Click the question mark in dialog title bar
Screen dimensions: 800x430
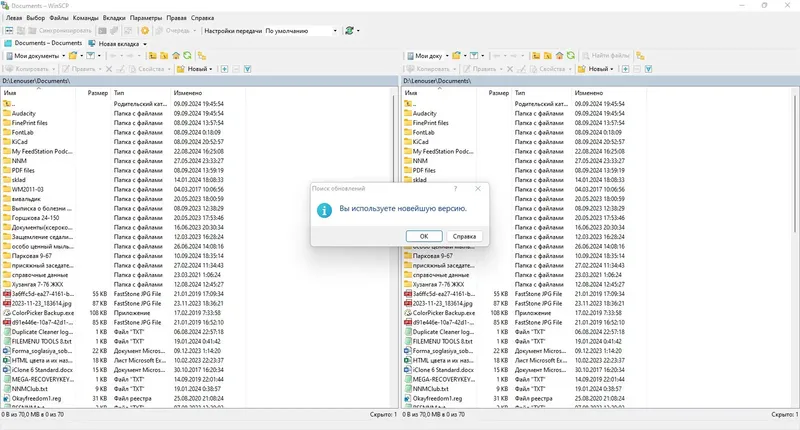455,189
